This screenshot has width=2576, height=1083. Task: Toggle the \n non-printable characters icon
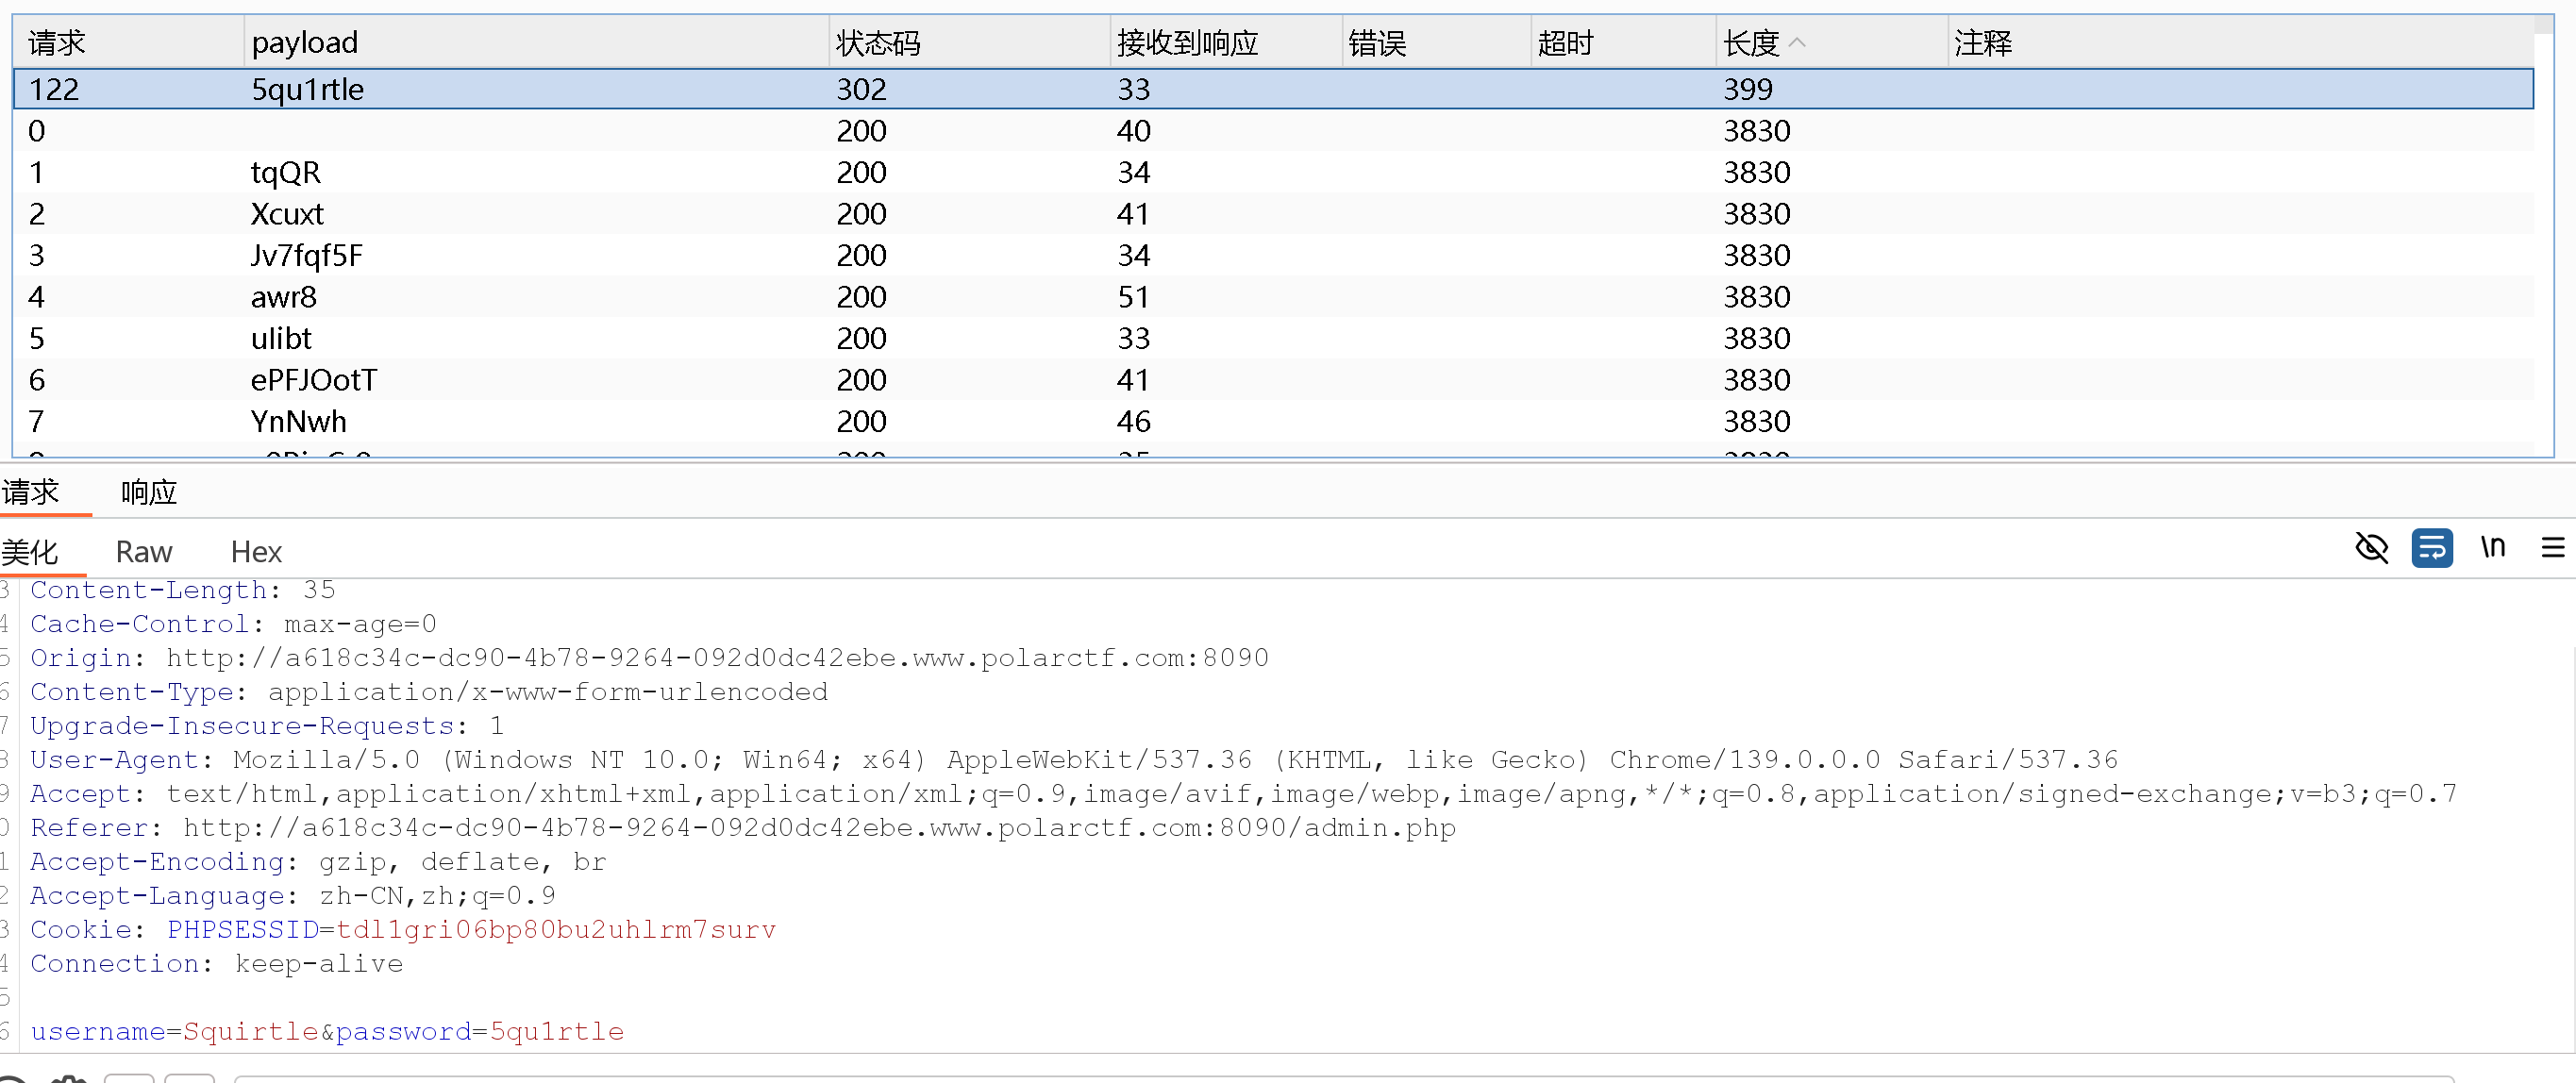2492,547
